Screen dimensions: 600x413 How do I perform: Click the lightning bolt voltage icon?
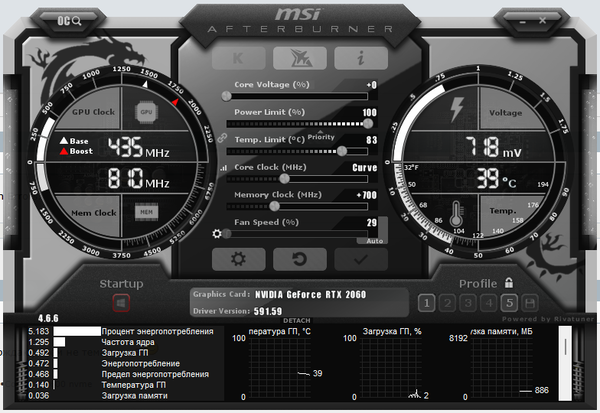point(457,110)
